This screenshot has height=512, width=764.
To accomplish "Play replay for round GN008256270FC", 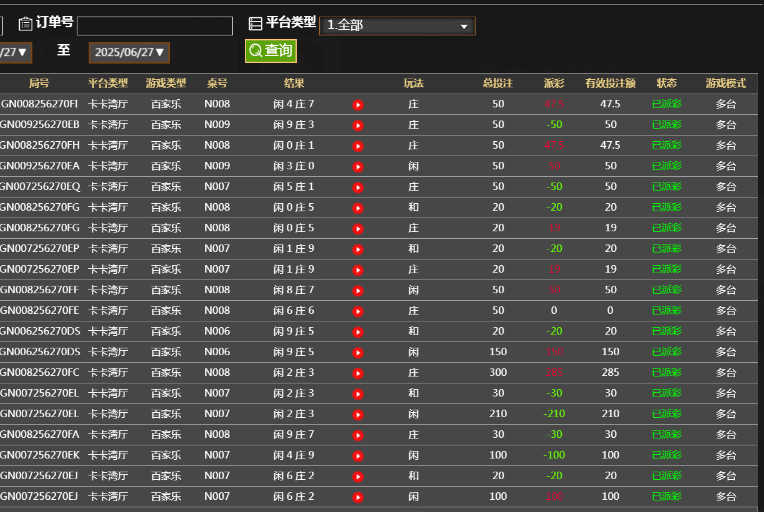I will (358, 373).
